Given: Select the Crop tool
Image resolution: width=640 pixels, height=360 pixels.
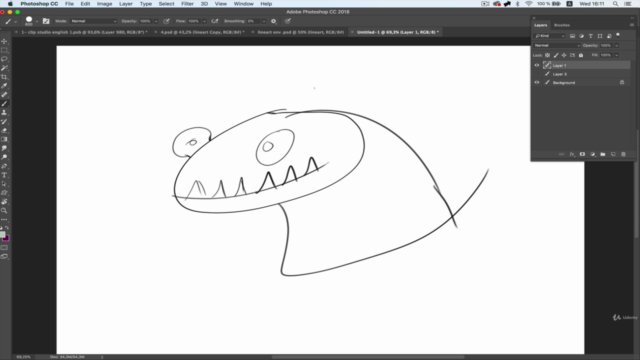Looking at the screenshot, I should (4, 77).
